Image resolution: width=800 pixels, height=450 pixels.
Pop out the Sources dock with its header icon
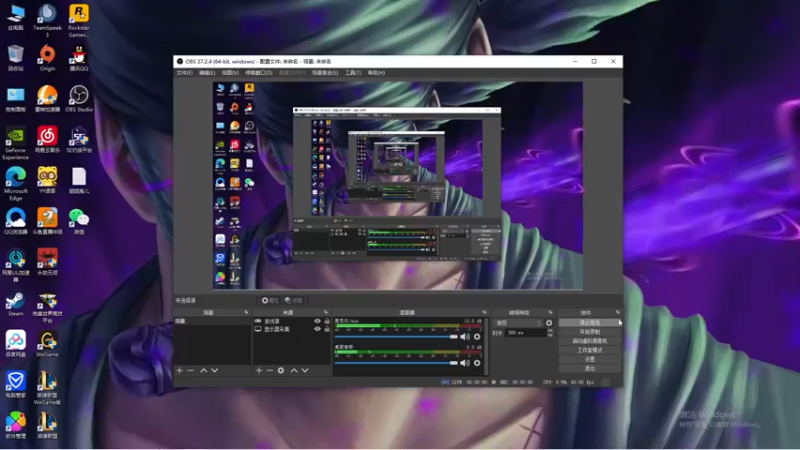(326, 312)
